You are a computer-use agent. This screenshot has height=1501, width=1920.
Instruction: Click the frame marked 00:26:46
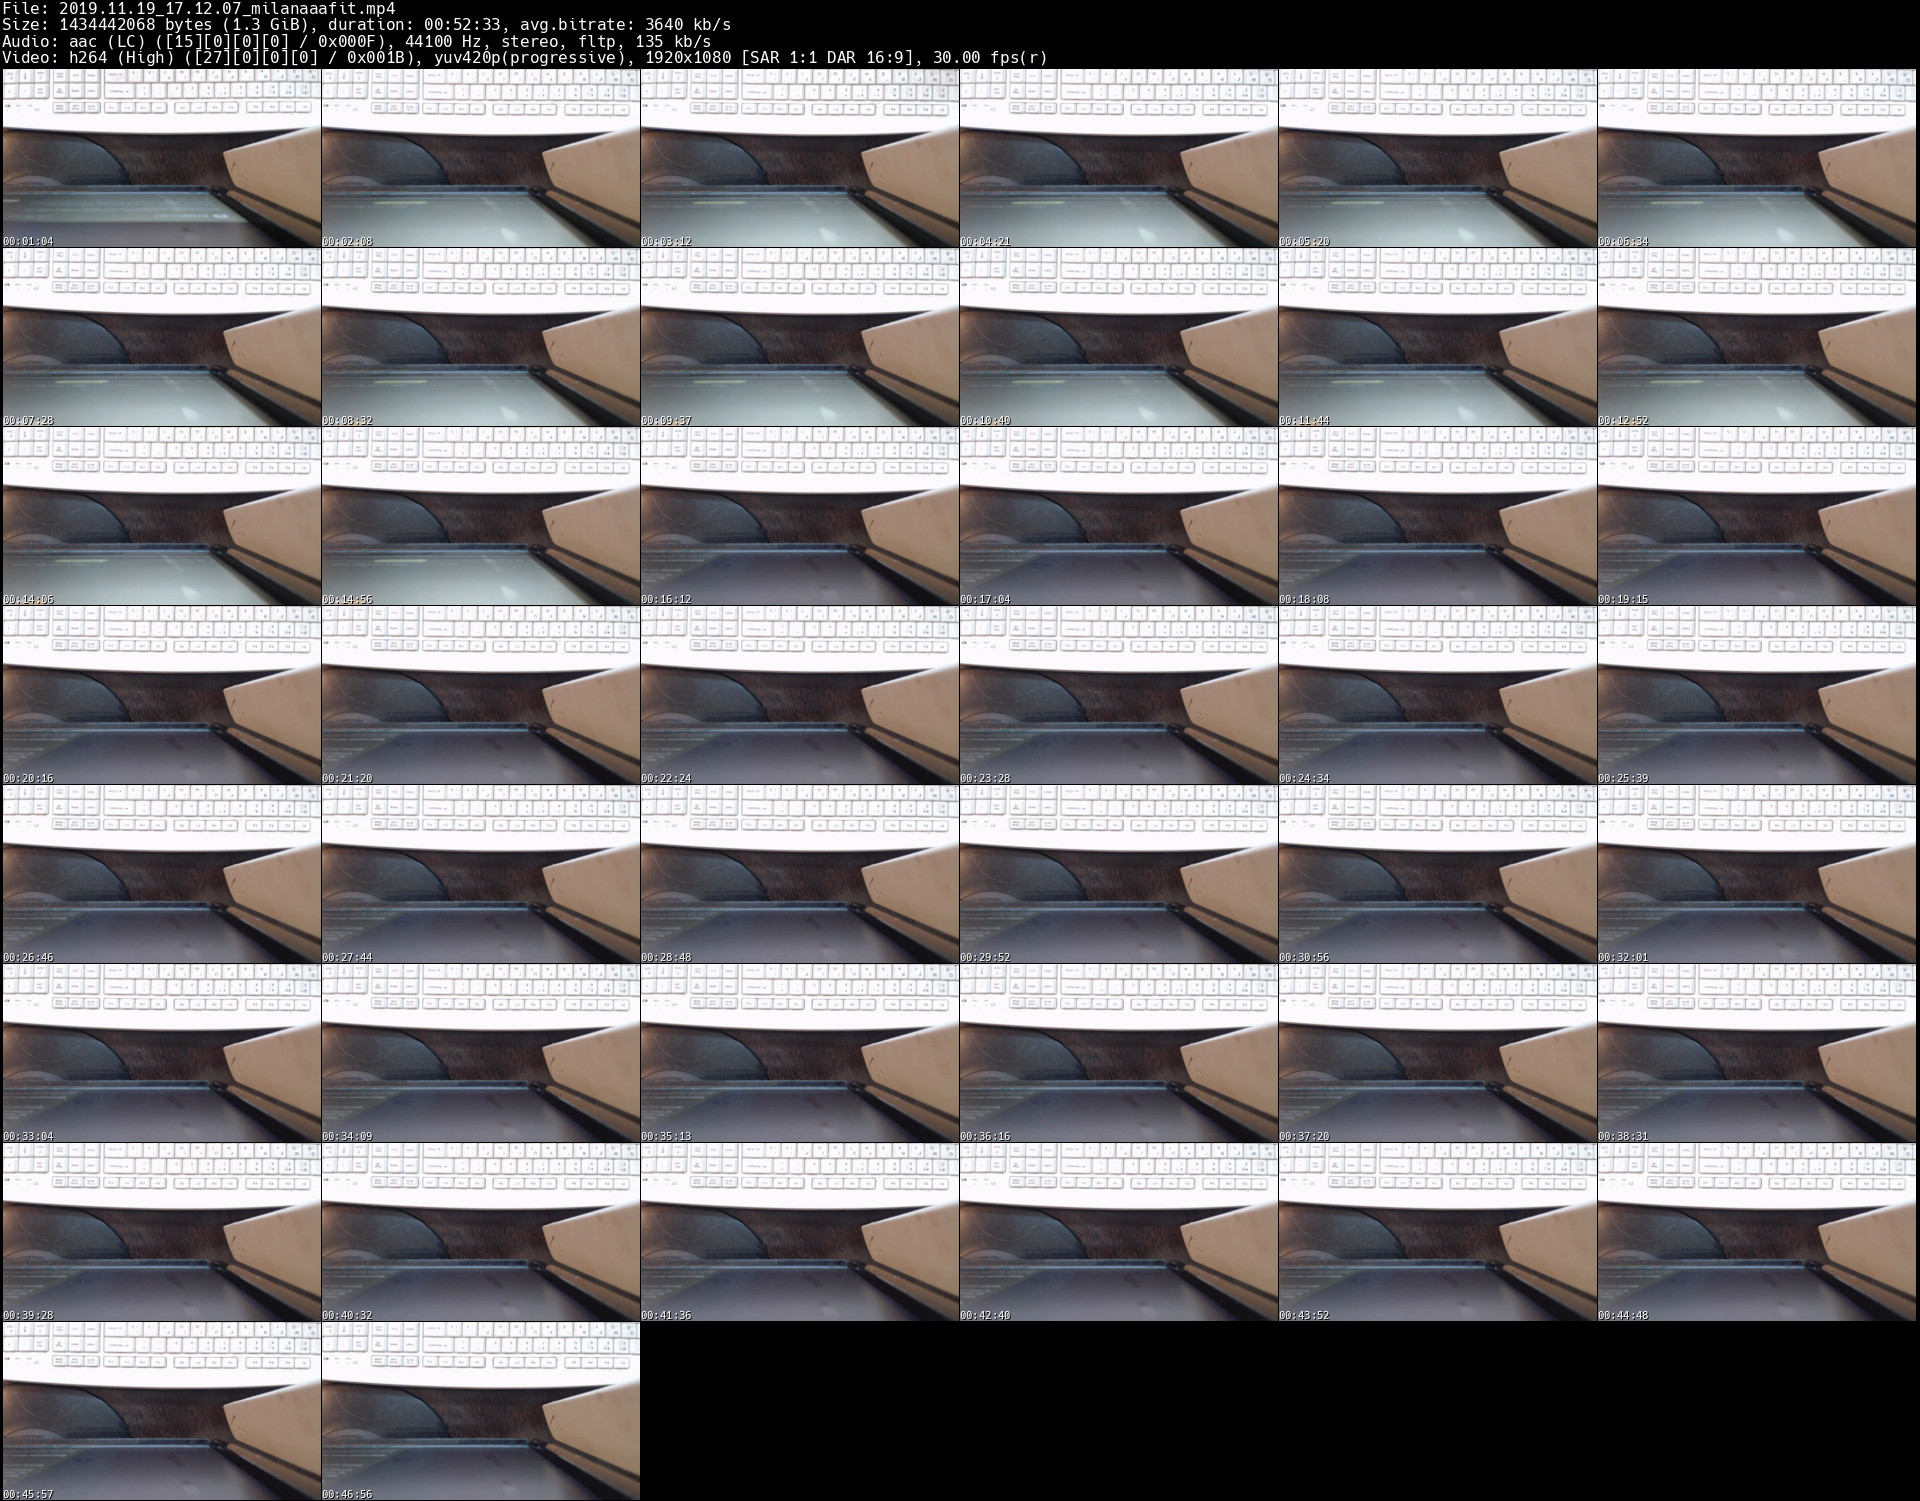click(x=161, y=874)
